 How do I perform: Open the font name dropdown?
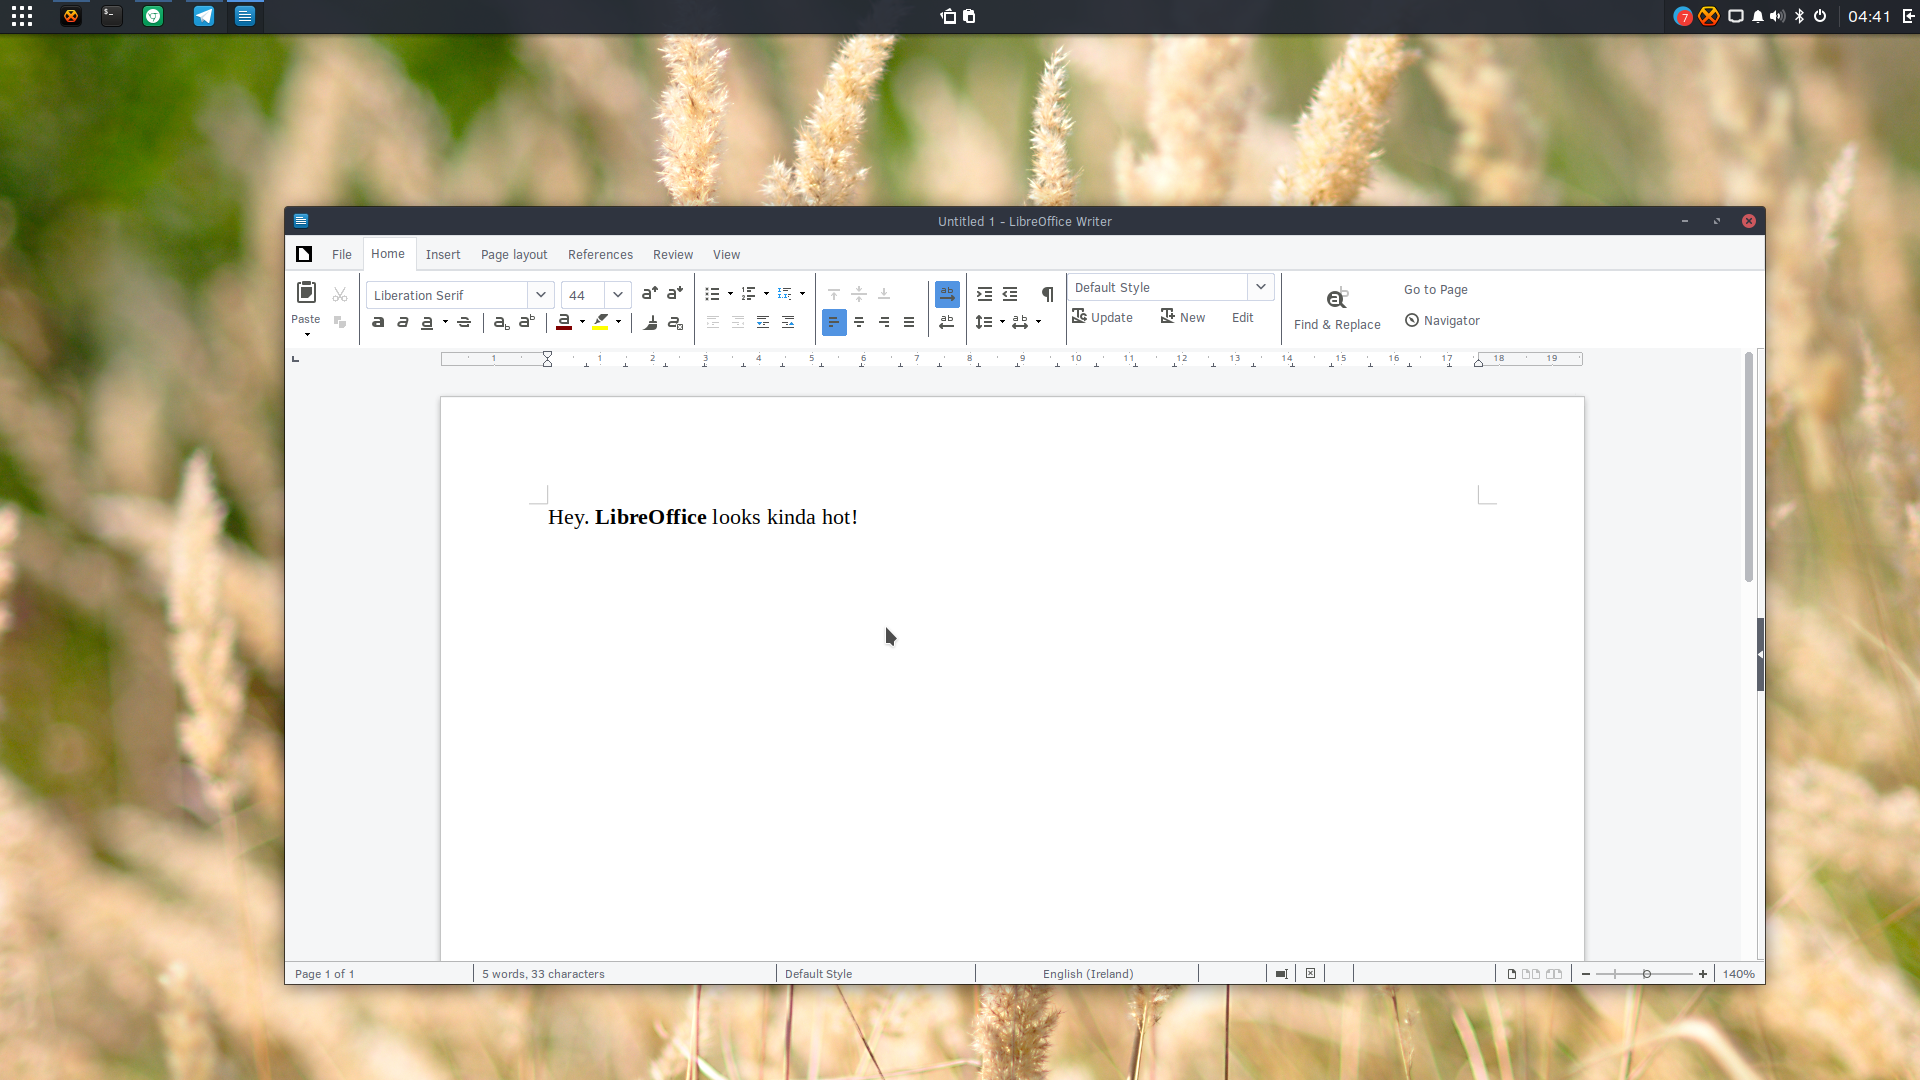pos(541,295)
